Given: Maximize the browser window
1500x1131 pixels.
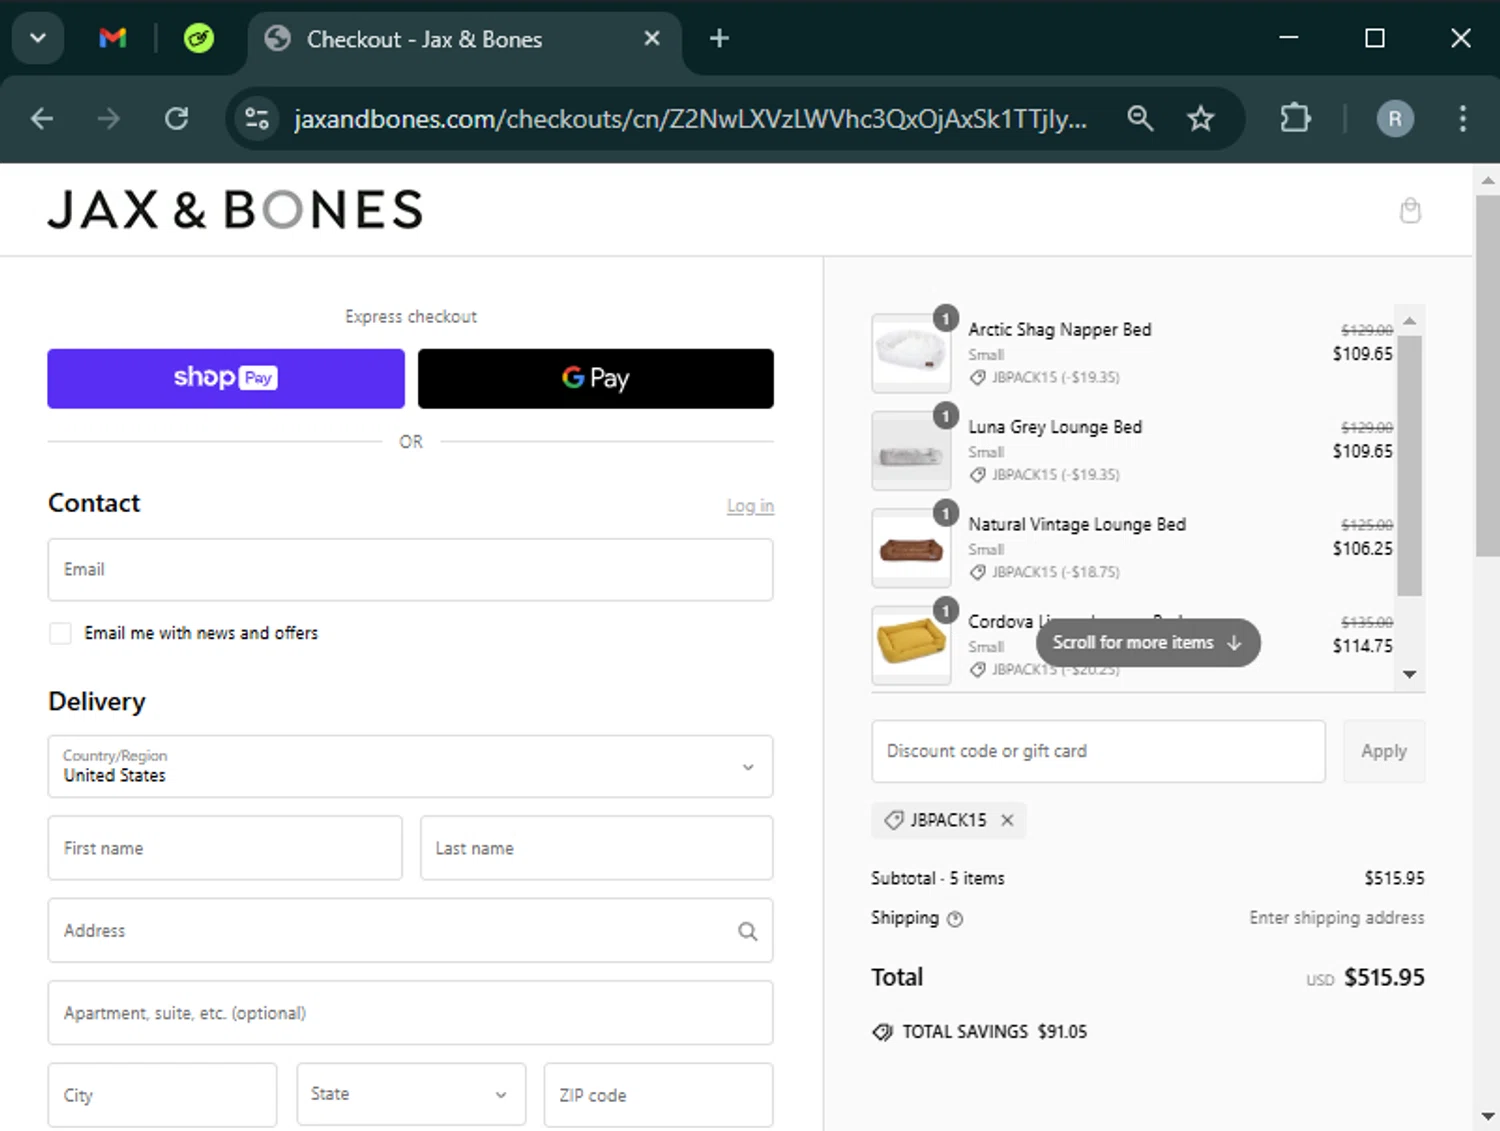Looking at the screenshot, I should [x=1375, y=38].
